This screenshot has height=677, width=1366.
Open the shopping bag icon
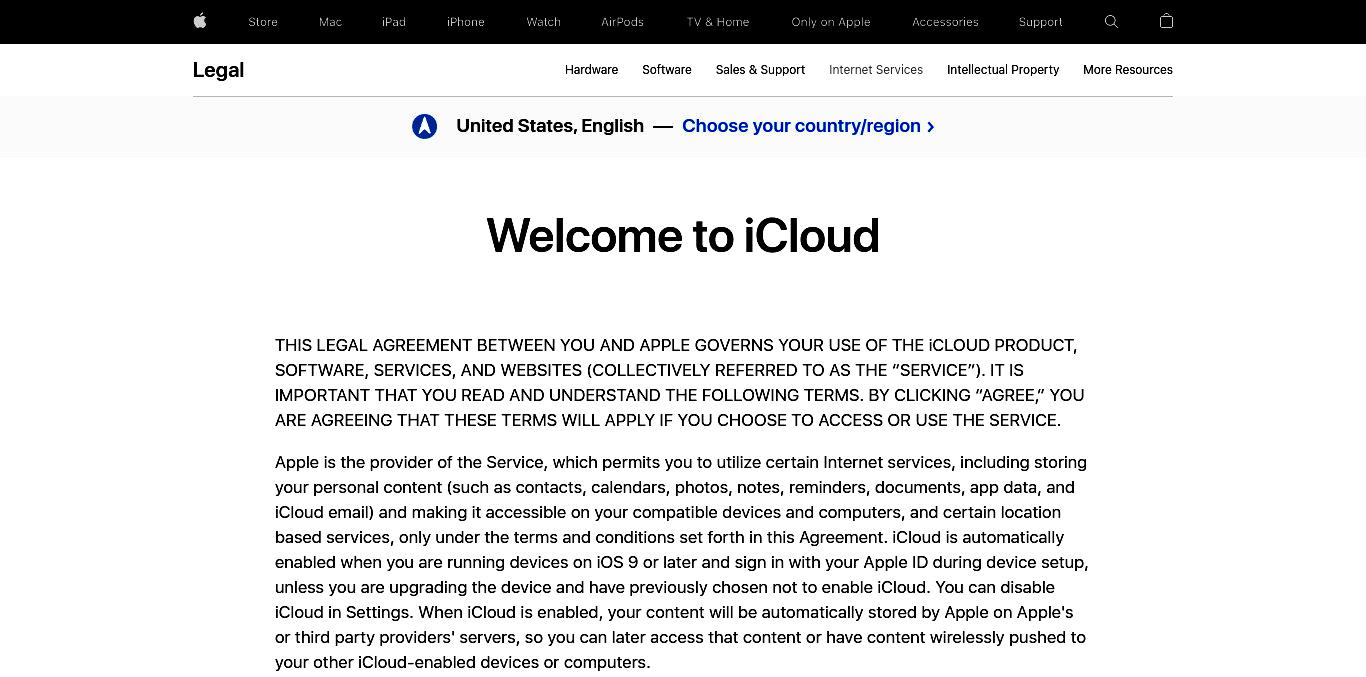[1166, 21]
